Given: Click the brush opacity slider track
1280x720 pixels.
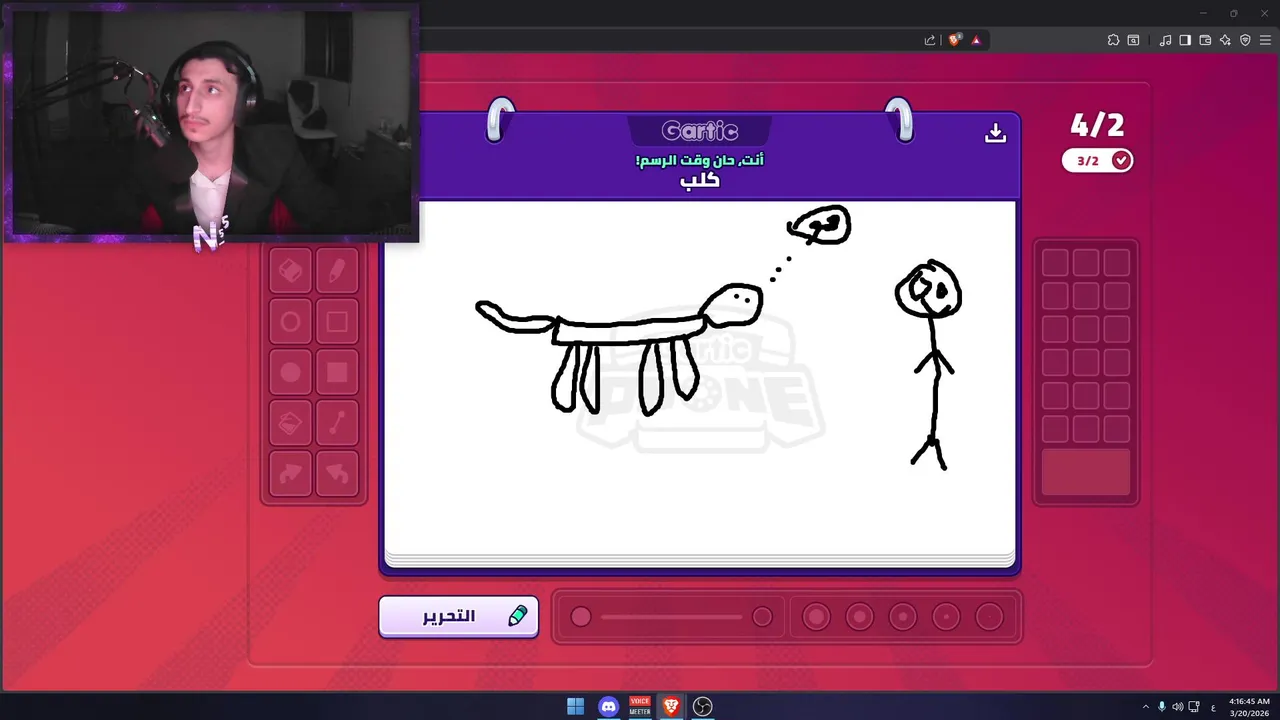Looking at the screenshot, I should click(671, 617).
